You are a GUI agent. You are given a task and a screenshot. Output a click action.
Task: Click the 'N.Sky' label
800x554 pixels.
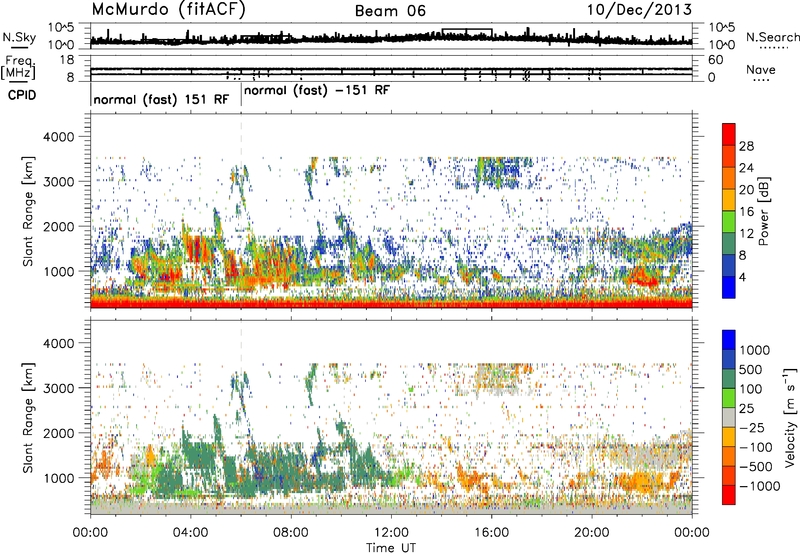(19, 37)
